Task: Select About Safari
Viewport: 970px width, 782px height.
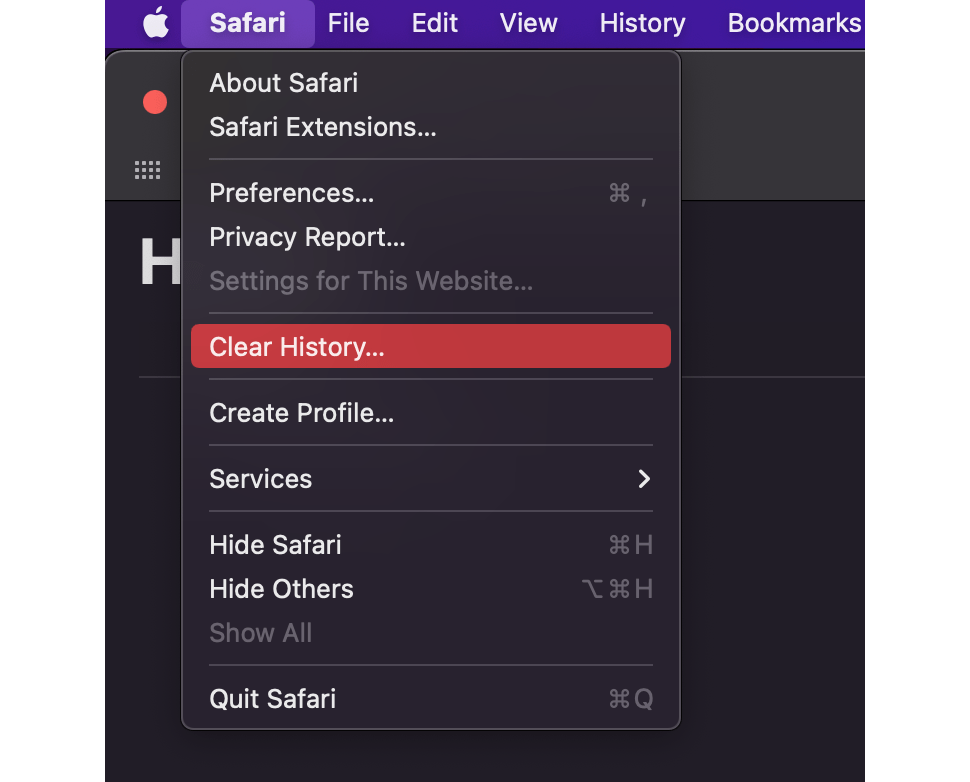Action: pyautogui.click(x=283, y=82)
